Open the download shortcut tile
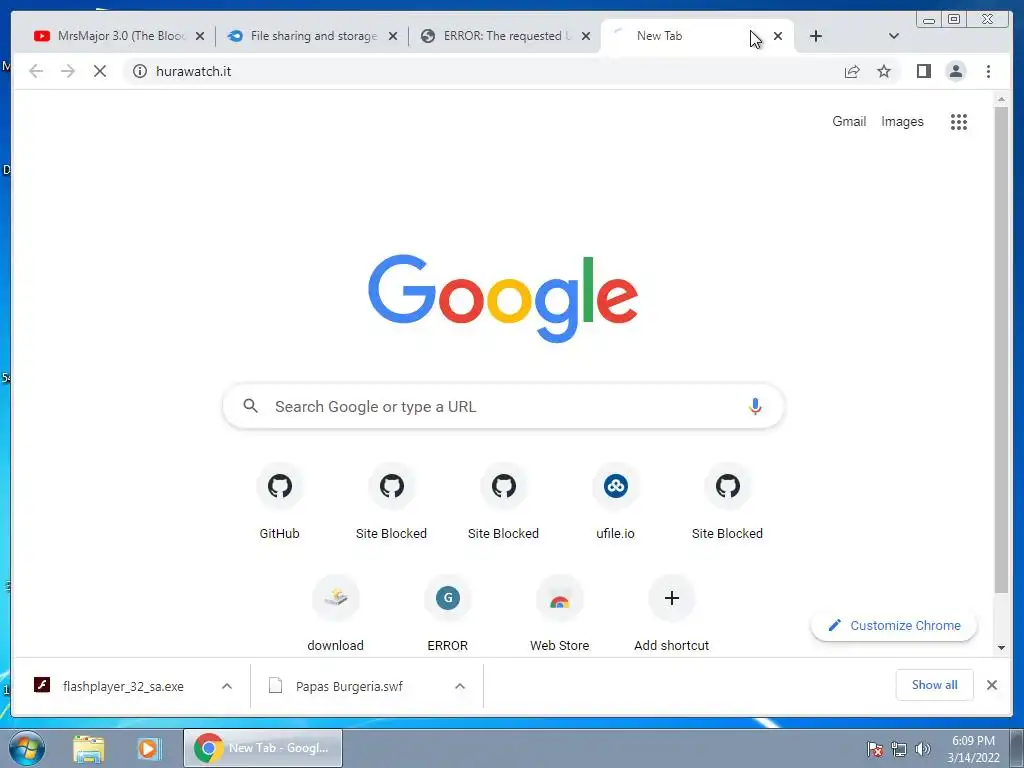The width and height of the screenshot is (1024, 768). click(336, 613)
